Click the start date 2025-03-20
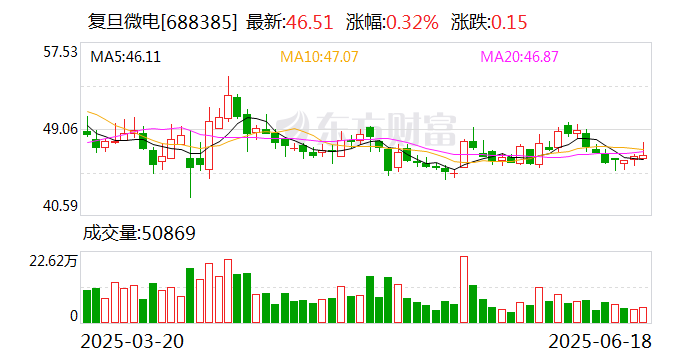The image size is (688, 360). [x=132, y=341]
